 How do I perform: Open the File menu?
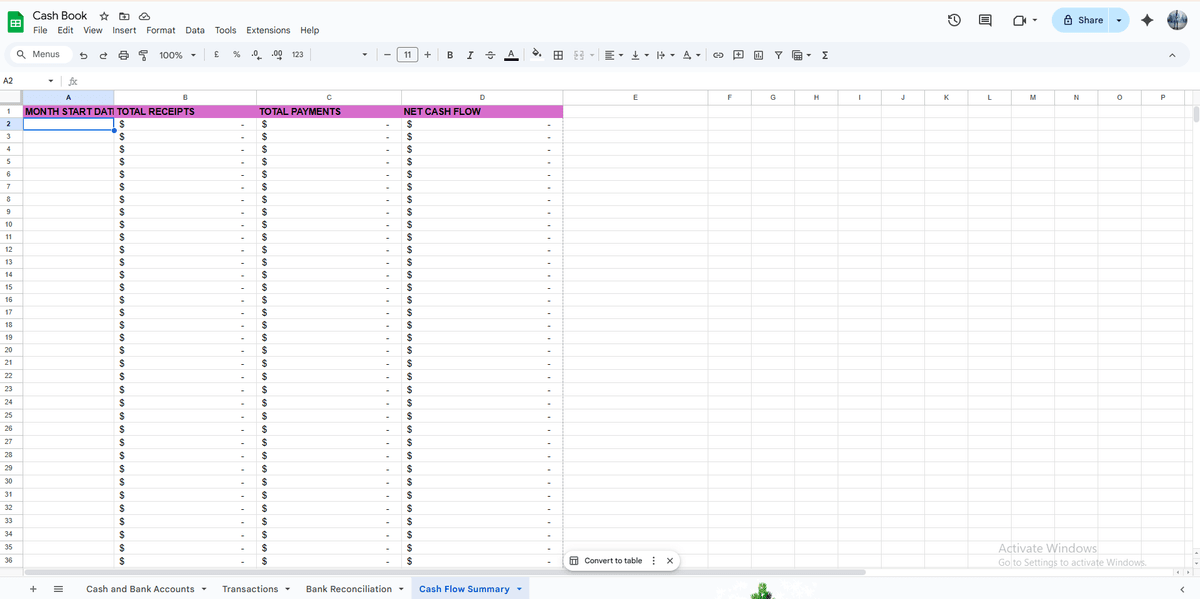[x=40, y=30]
